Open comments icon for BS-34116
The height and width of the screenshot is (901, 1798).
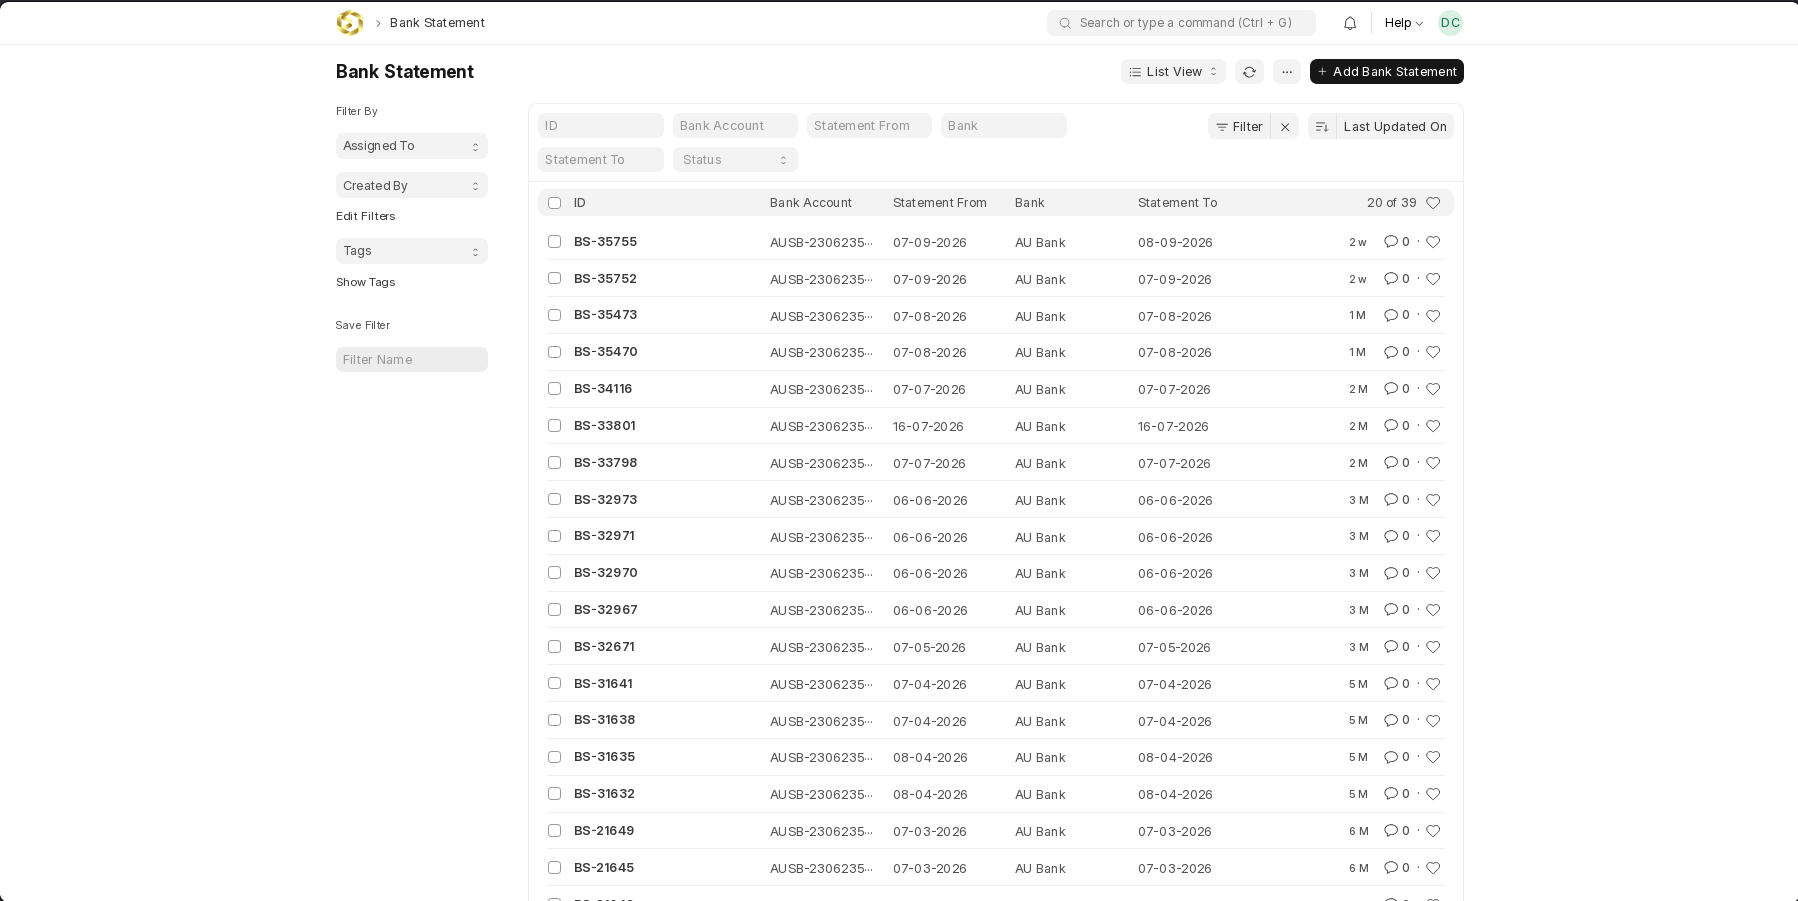1391,389
